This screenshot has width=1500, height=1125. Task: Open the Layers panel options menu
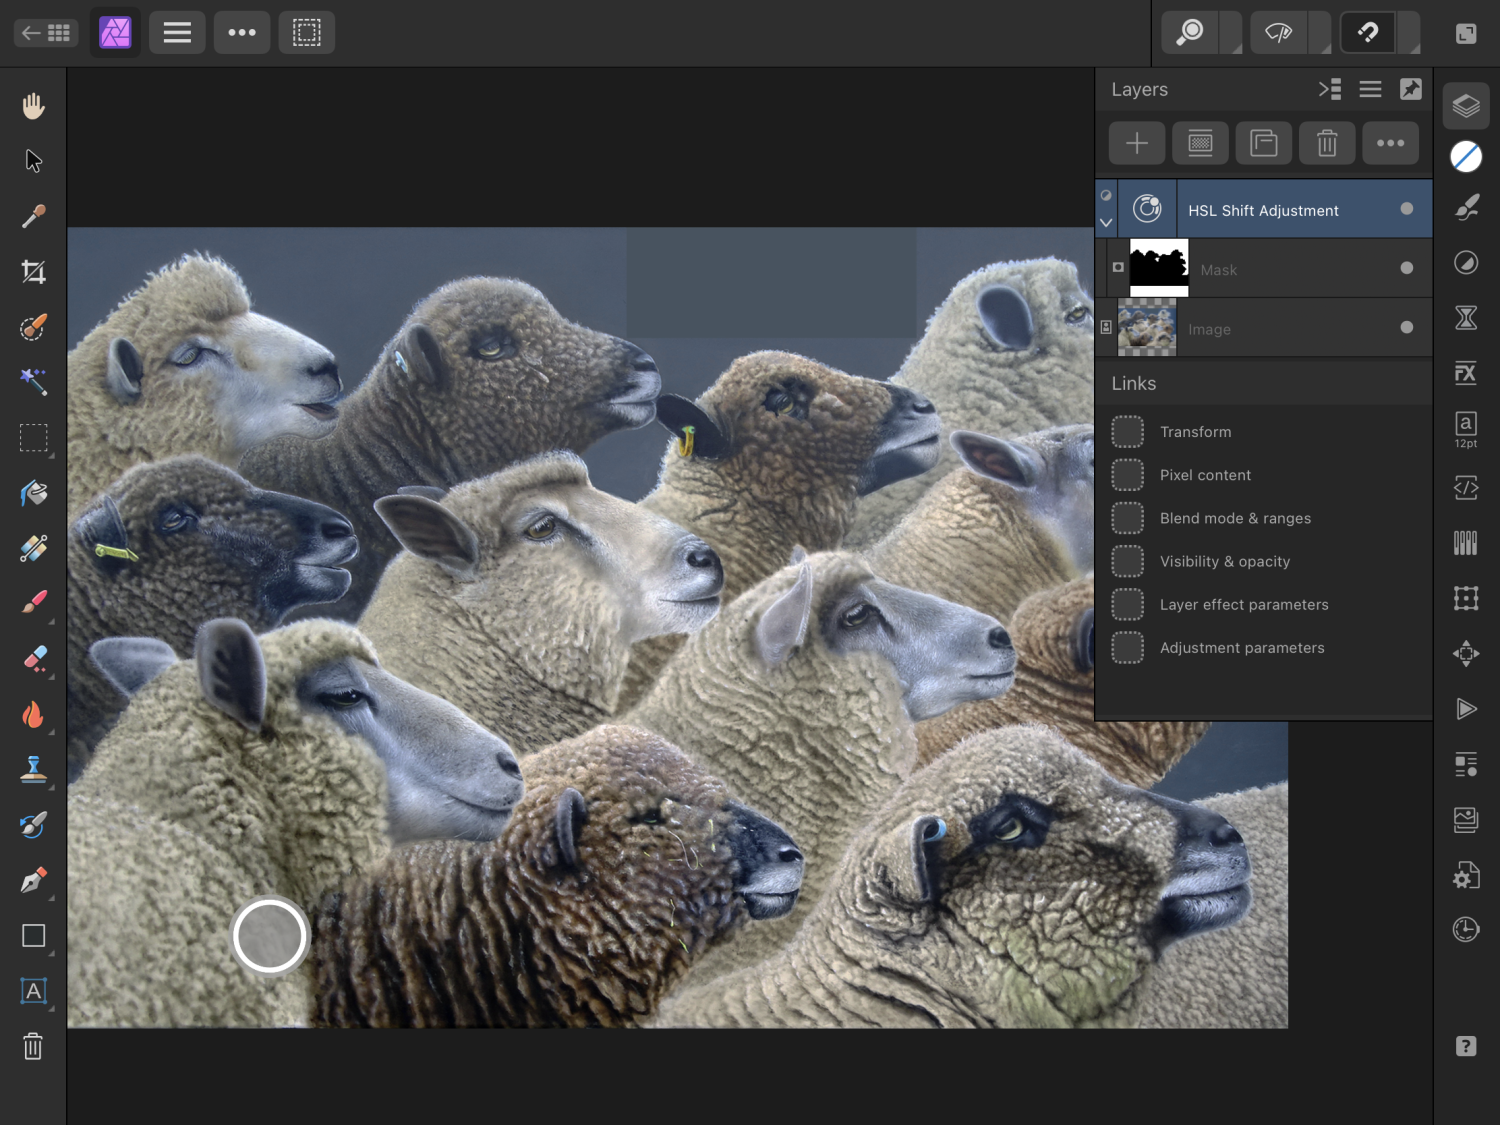tap(1370, 89)
